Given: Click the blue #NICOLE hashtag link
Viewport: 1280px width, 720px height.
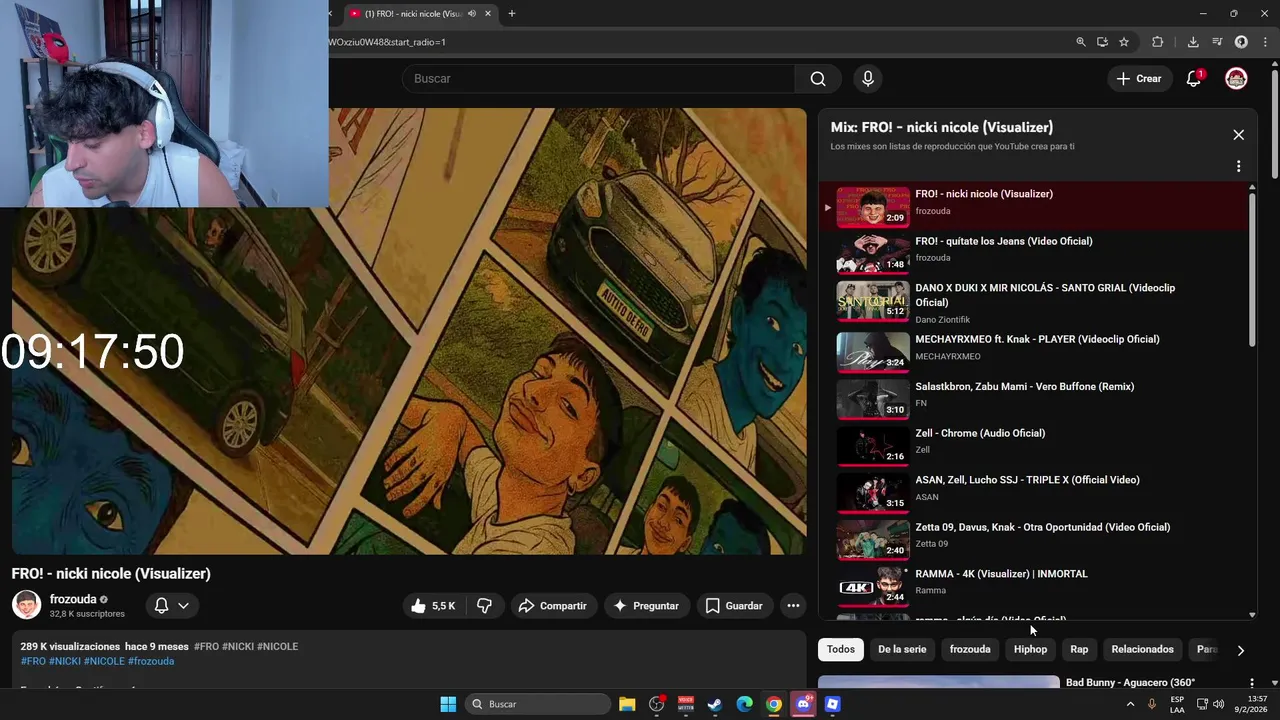Looking at the screenshot, I should [104, 662].
